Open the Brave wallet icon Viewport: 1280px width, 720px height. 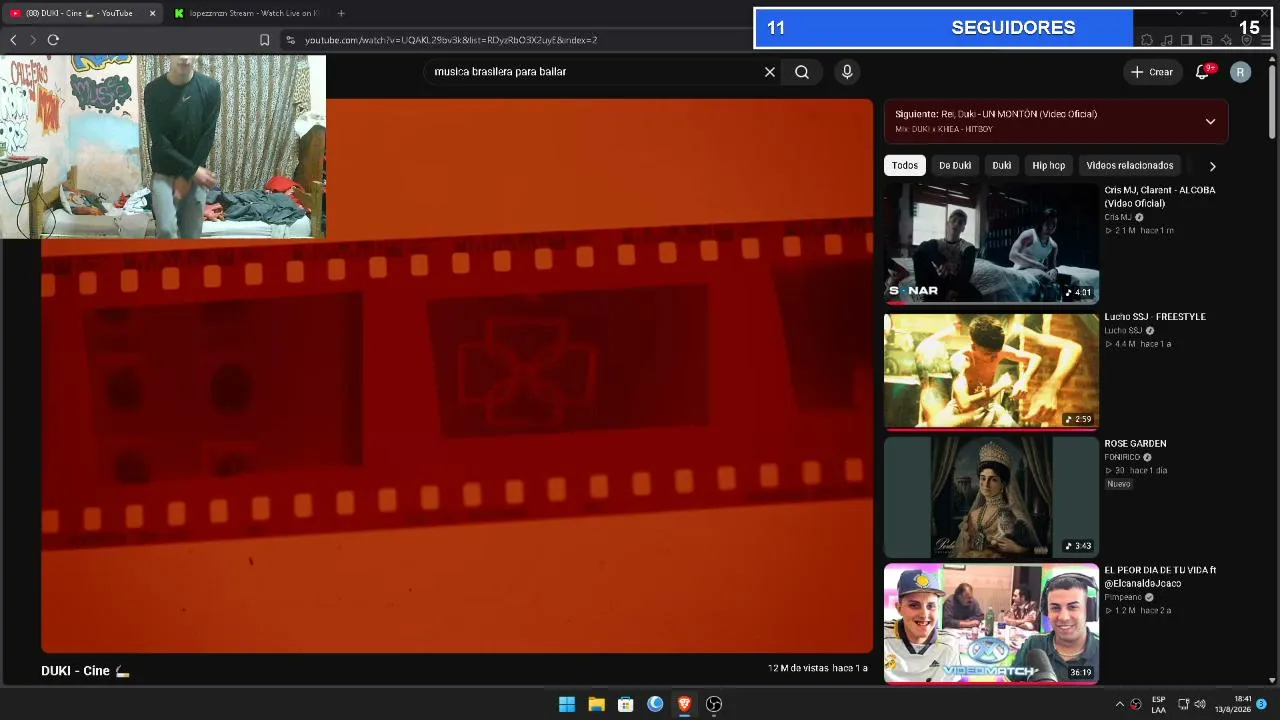pos(1206,40)
